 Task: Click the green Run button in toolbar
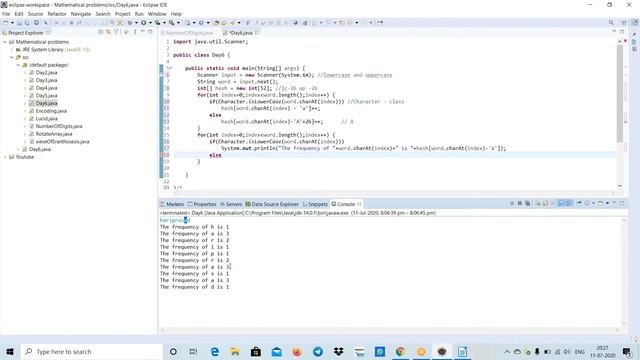pyautogui.click(x=144, y=23)
